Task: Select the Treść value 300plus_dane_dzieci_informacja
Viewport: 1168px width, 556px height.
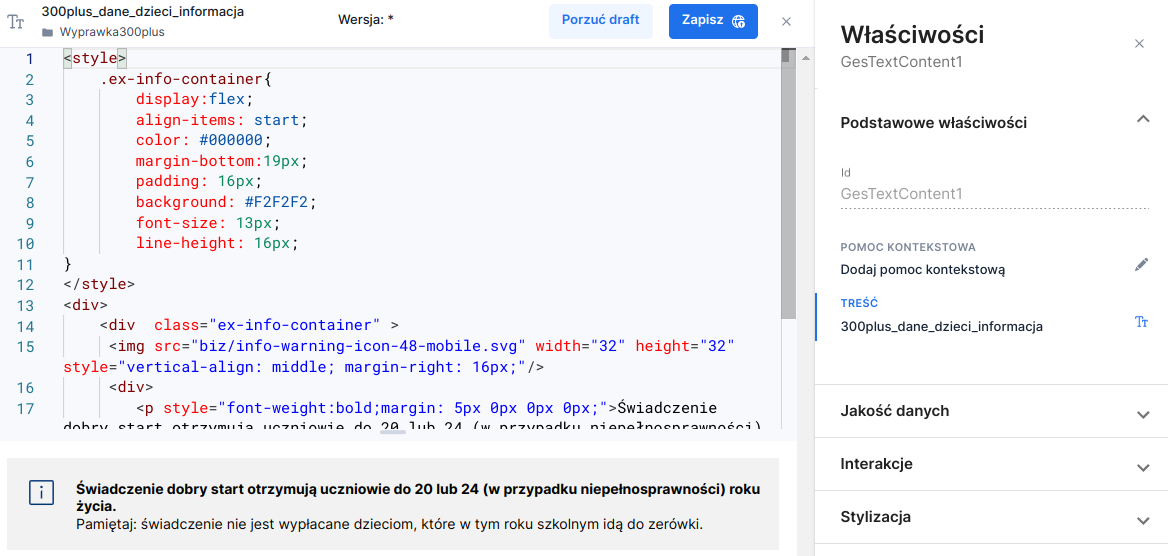Action: click(x=941, y=327)
